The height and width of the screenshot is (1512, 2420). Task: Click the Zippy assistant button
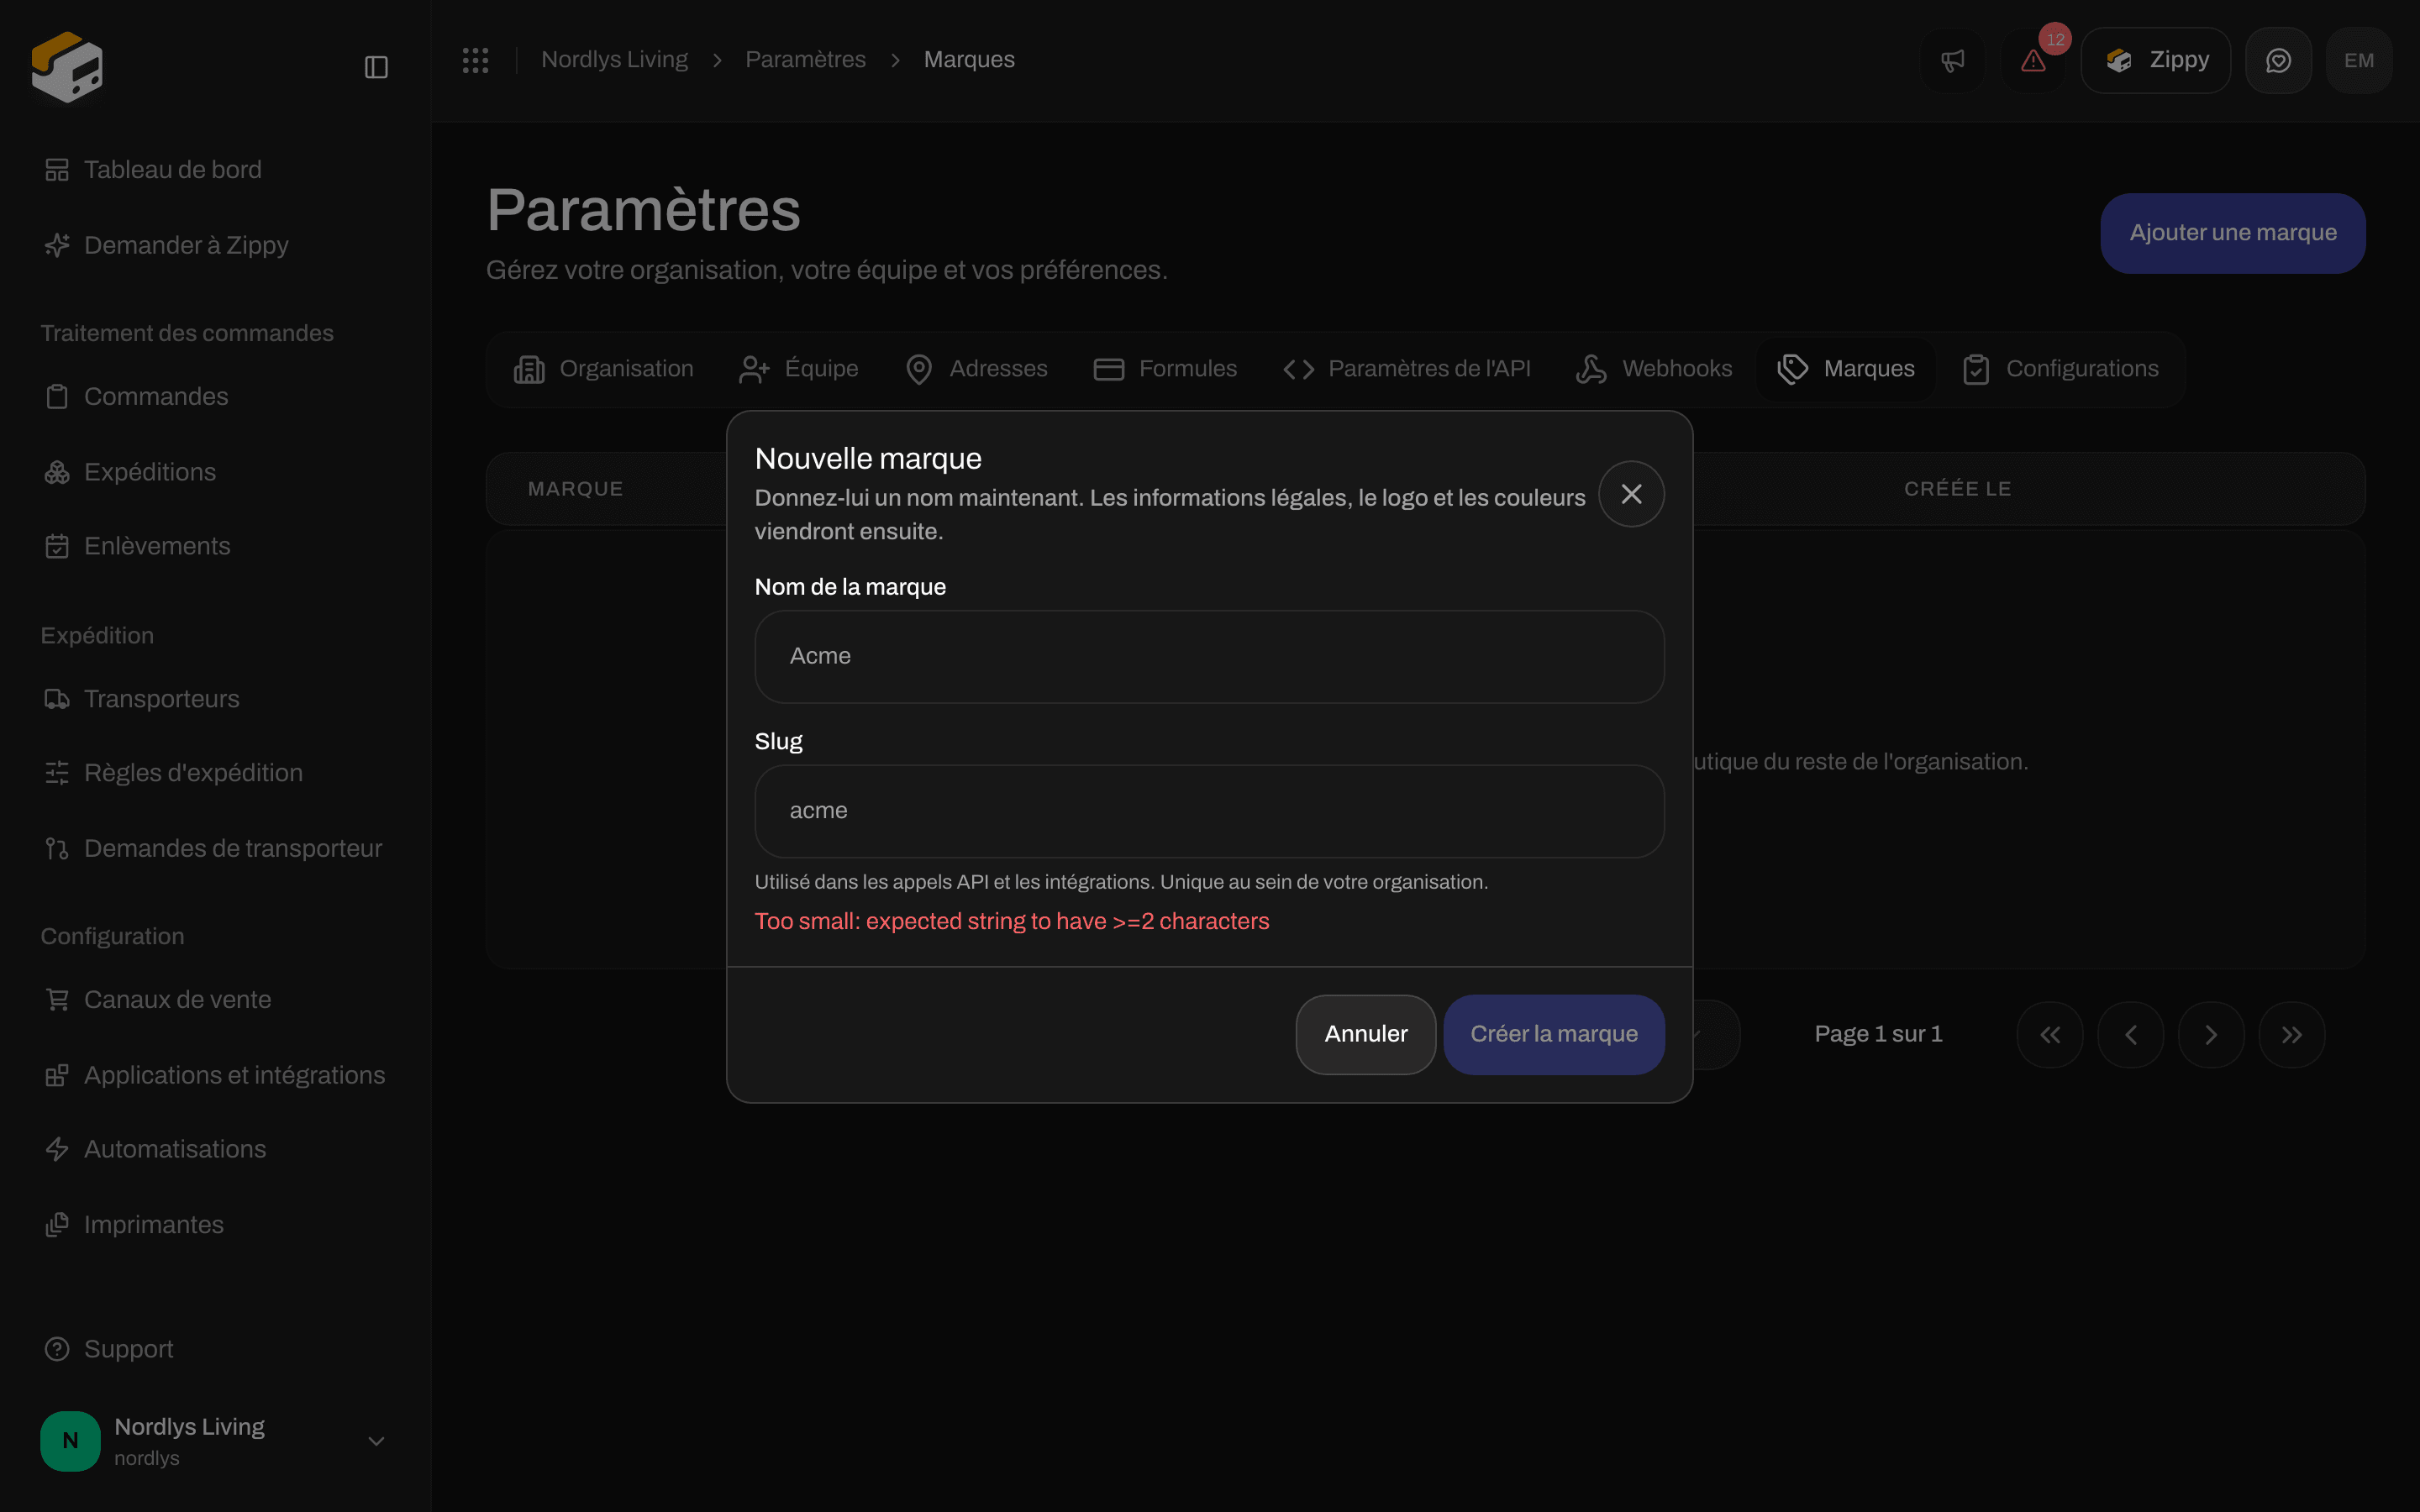click(x=2156, y=60)
